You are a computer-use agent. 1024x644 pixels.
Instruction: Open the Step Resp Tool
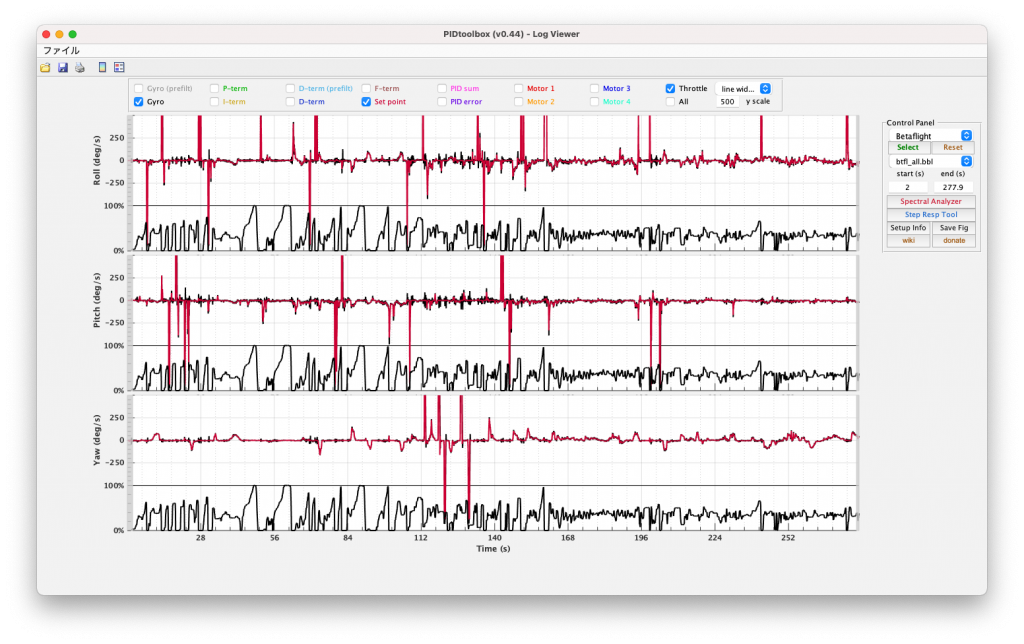coord(931,214)
